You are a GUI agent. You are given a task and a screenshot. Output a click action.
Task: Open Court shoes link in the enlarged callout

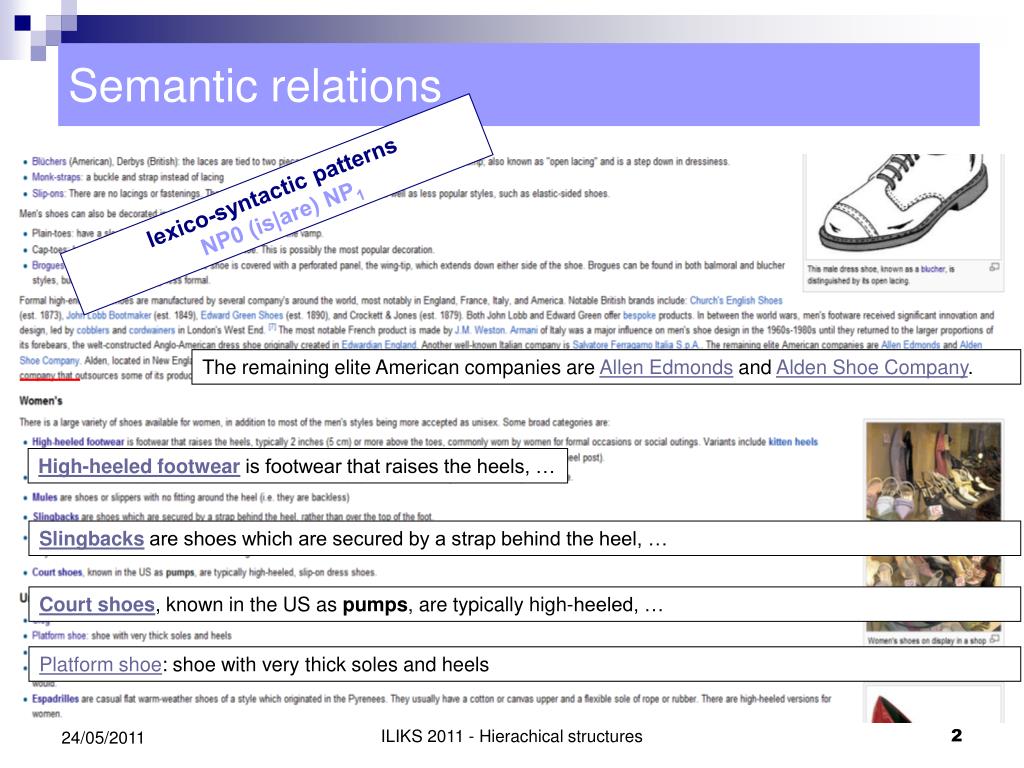point(97,605)
